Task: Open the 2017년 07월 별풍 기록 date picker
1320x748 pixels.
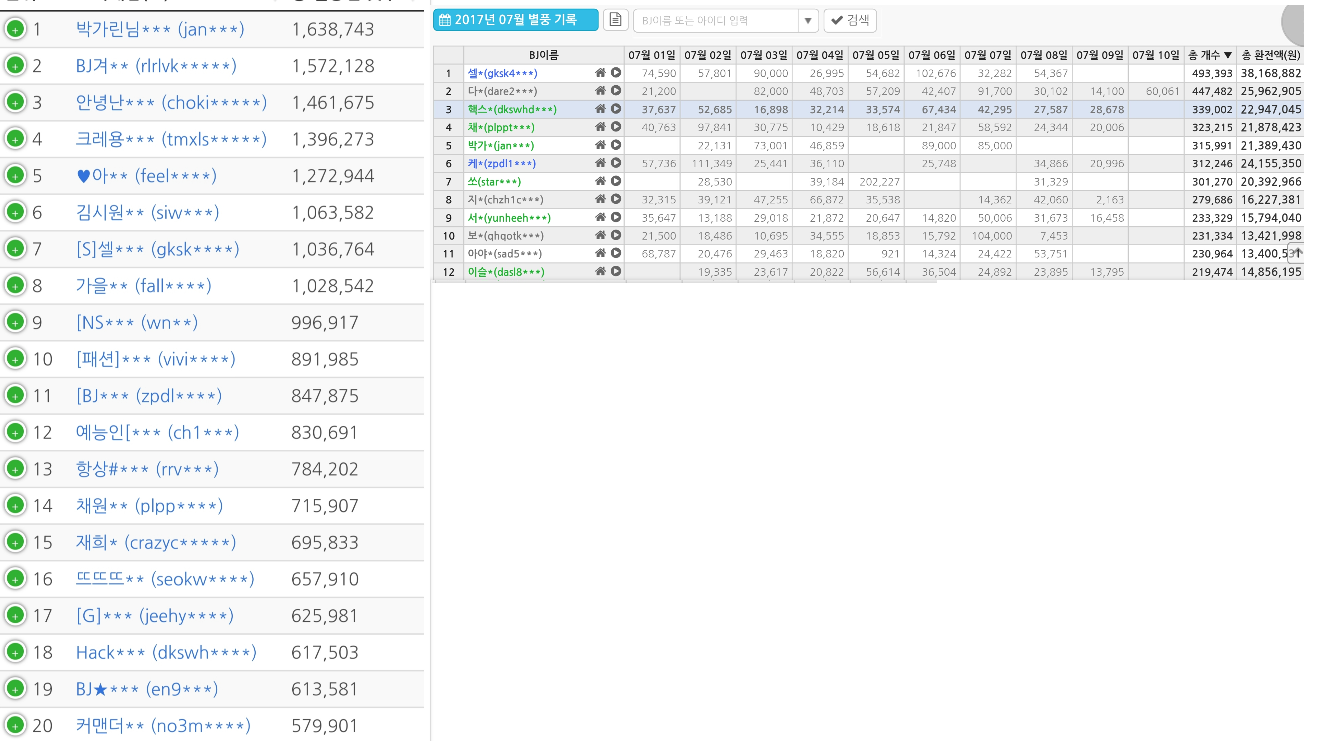Action: (516, 20)
